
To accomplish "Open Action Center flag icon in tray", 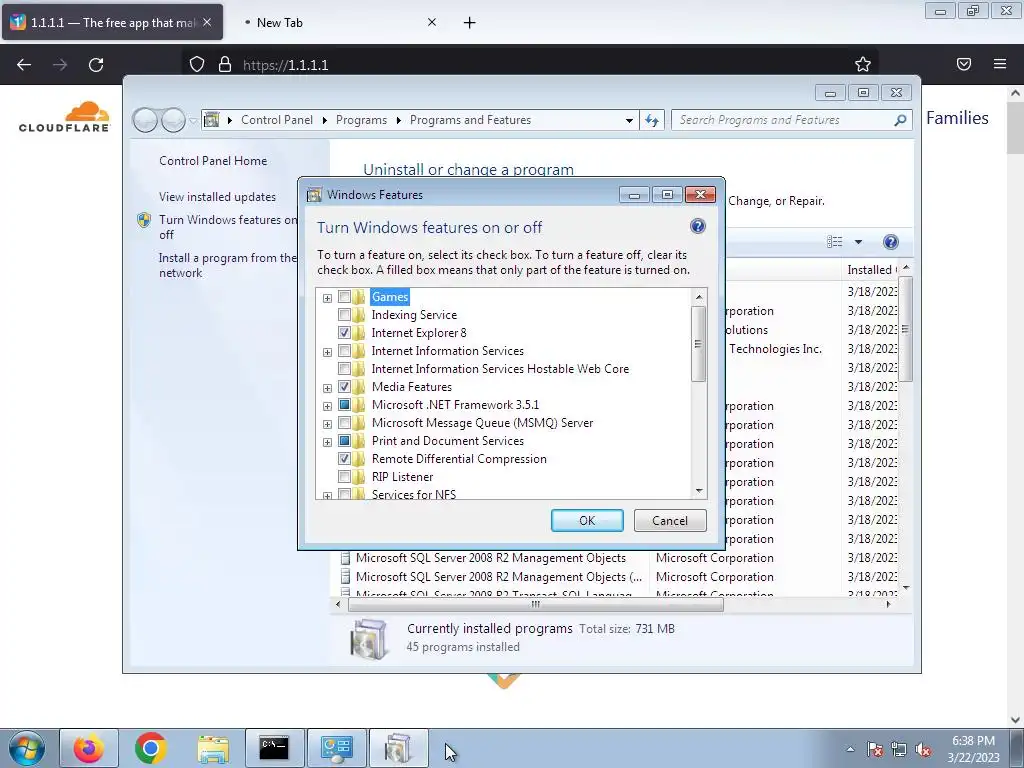I will tap(875, 749).
